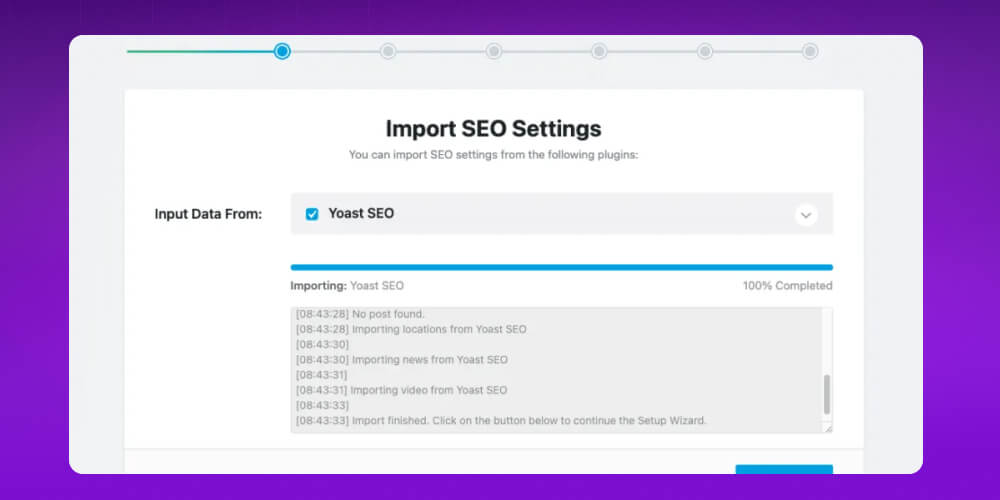Click the last step dot of the wizard
Viewport: 1000px width, 500px height.
coord(810,52)
